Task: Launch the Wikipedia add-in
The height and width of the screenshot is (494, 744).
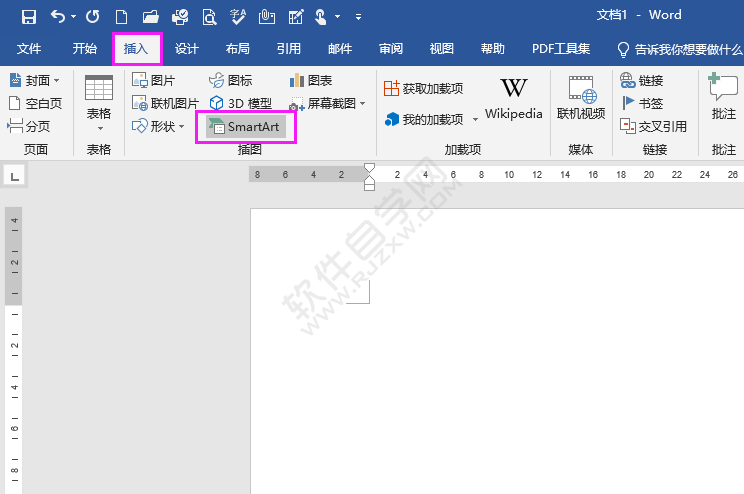Action: click(x=513, y=99)
